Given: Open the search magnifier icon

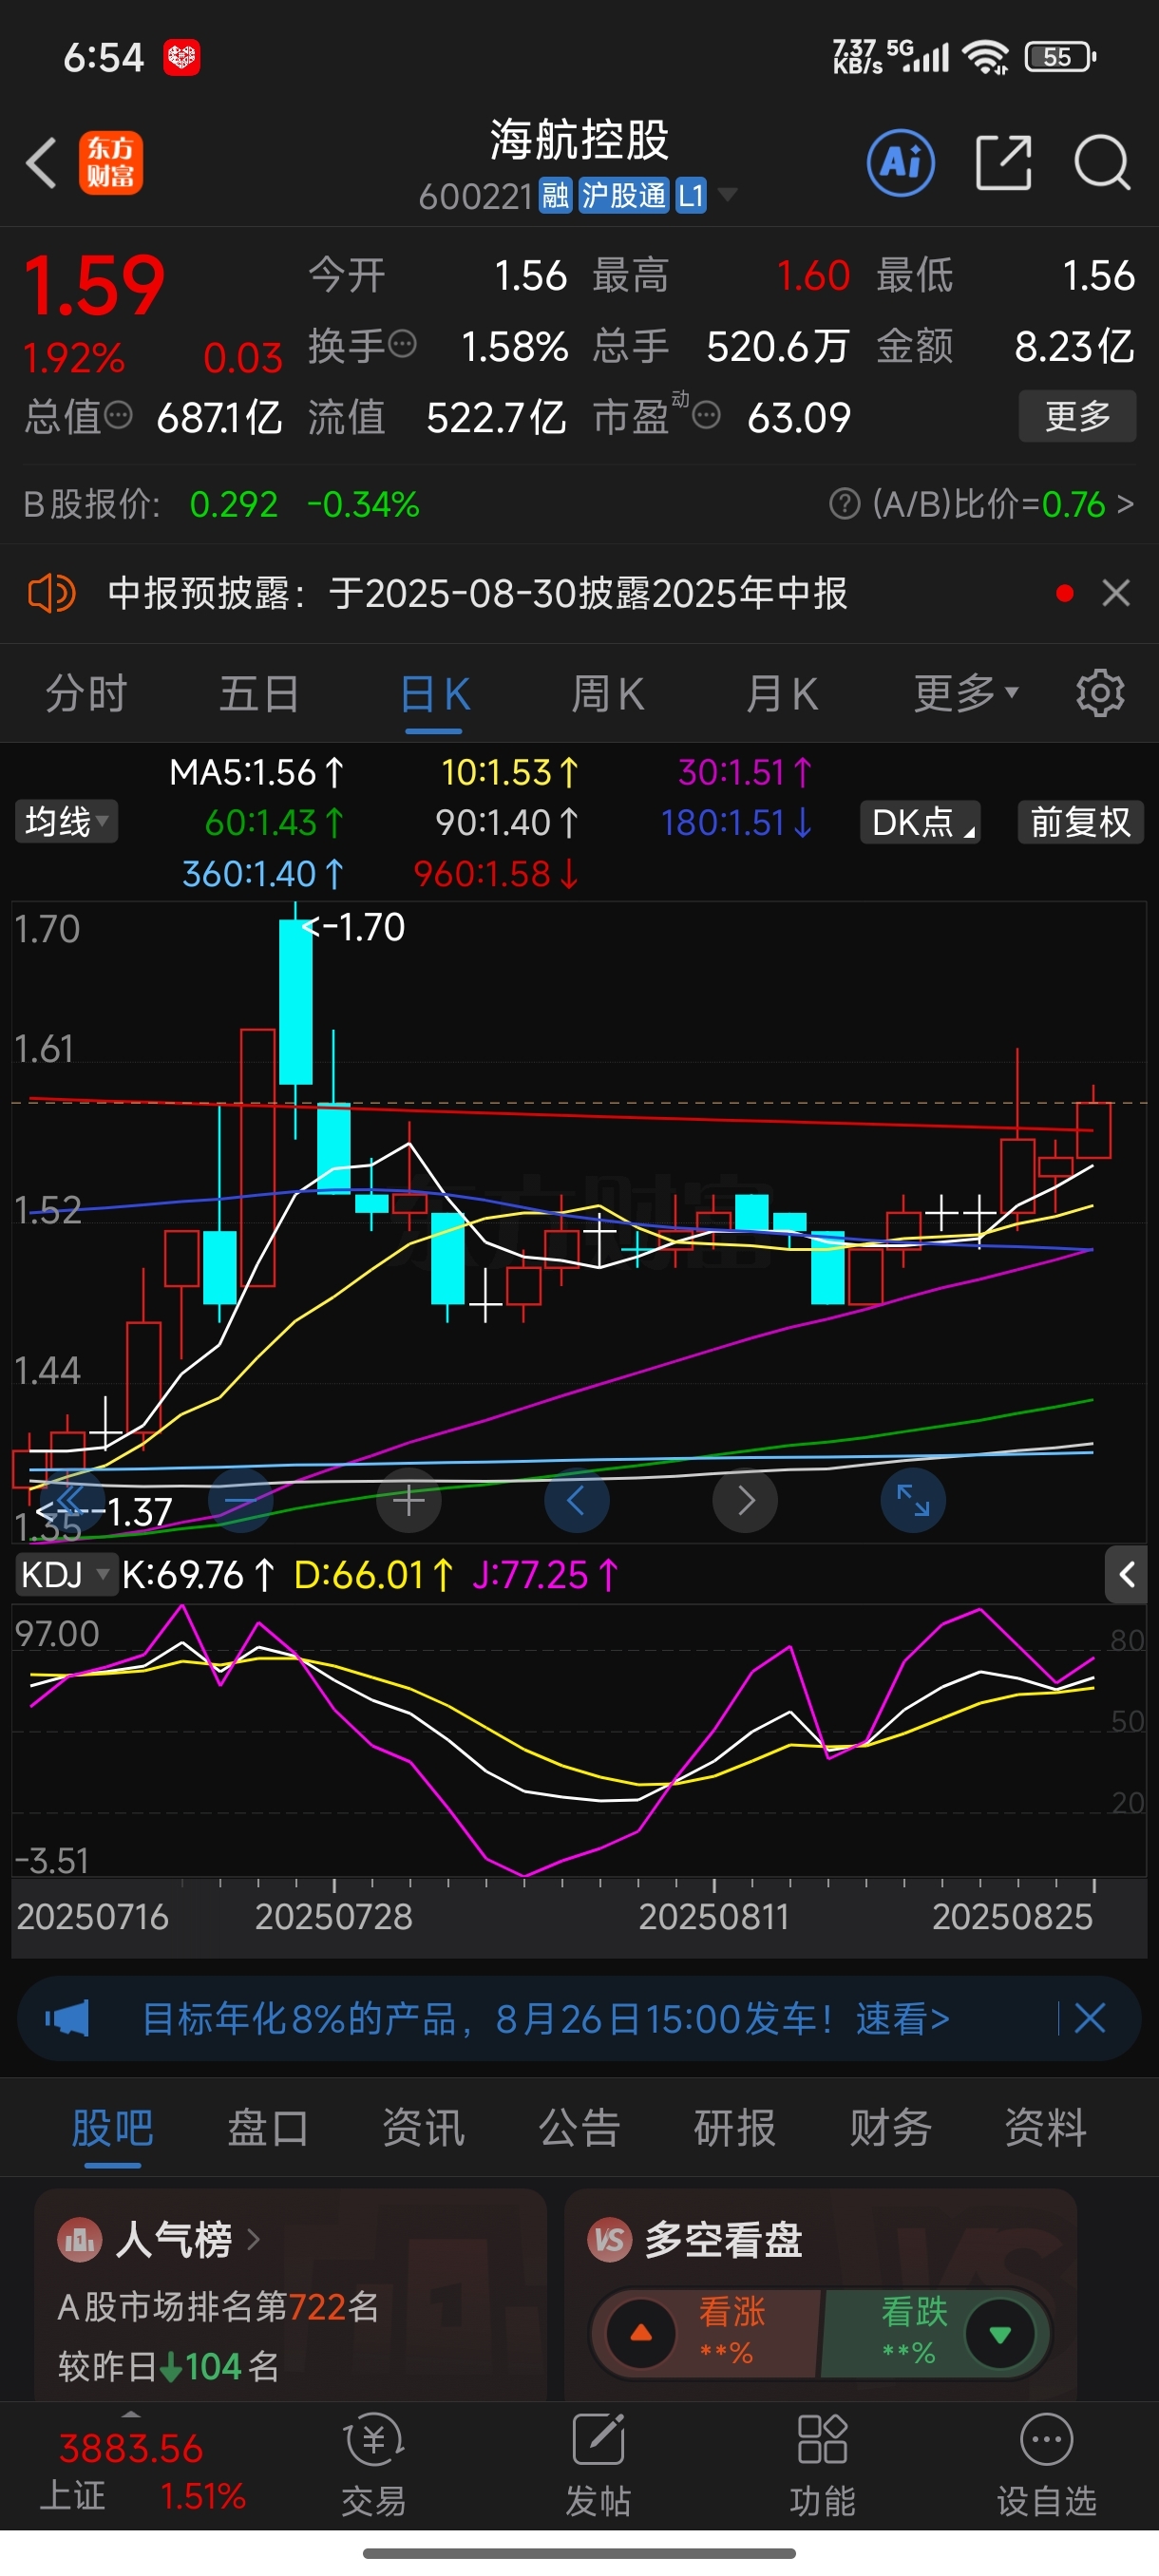Looking at the screenshot, I should pyautogui.click(x=1102, y=162).
